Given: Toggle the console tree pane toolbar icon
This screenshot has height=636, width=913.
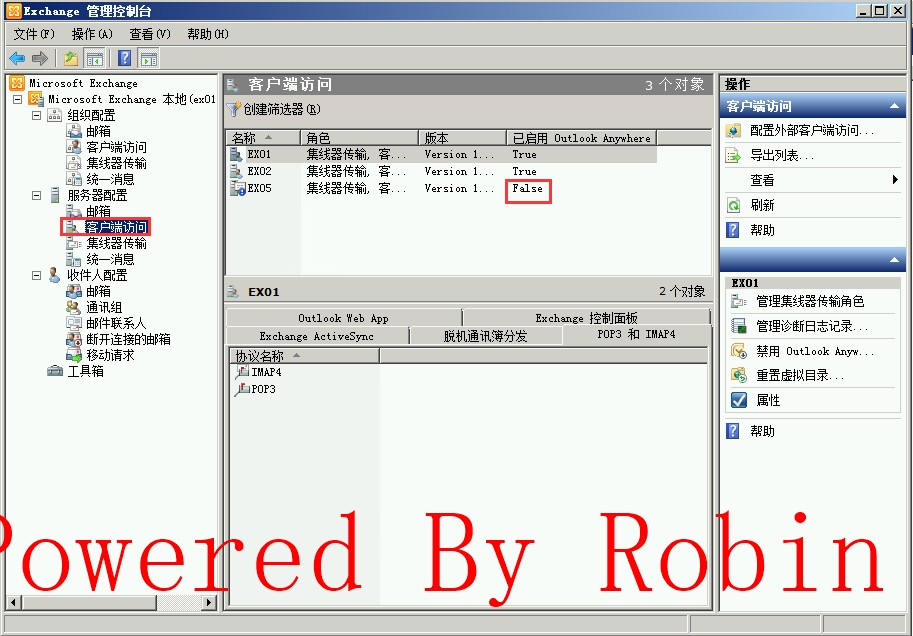Looking at the screenshot, I should tap(94, 58).
